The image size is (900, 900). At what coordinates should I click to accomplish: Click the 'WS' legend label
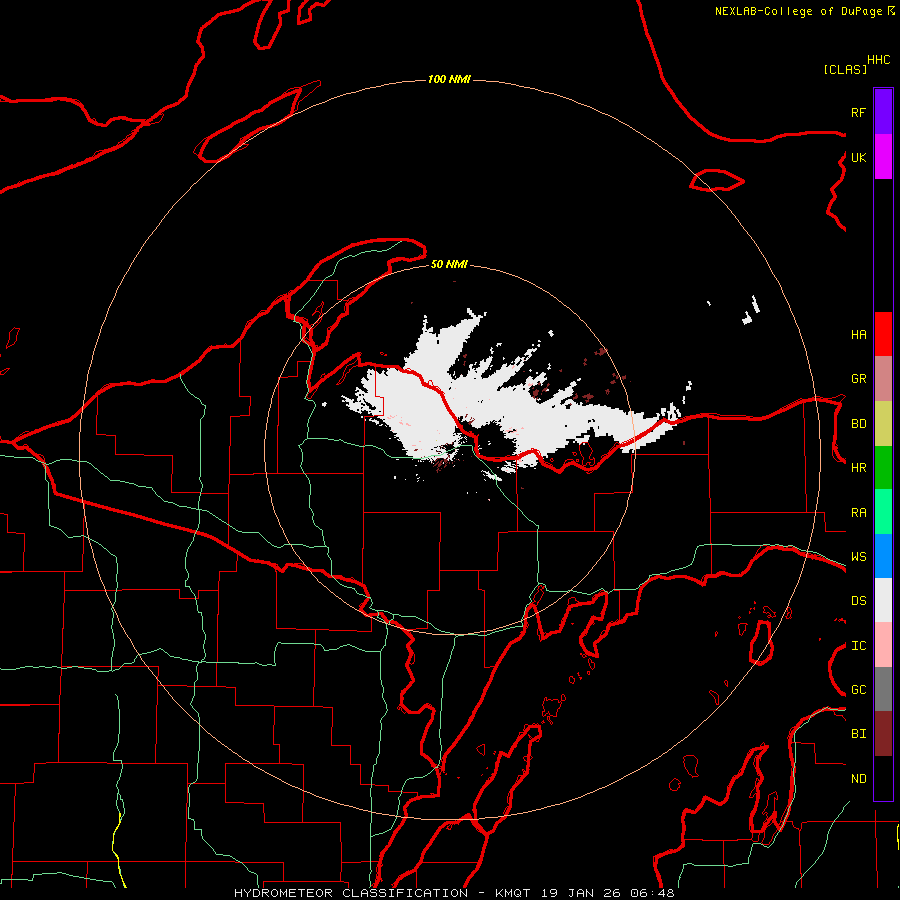pyautogui.click(x=858, y=557)
